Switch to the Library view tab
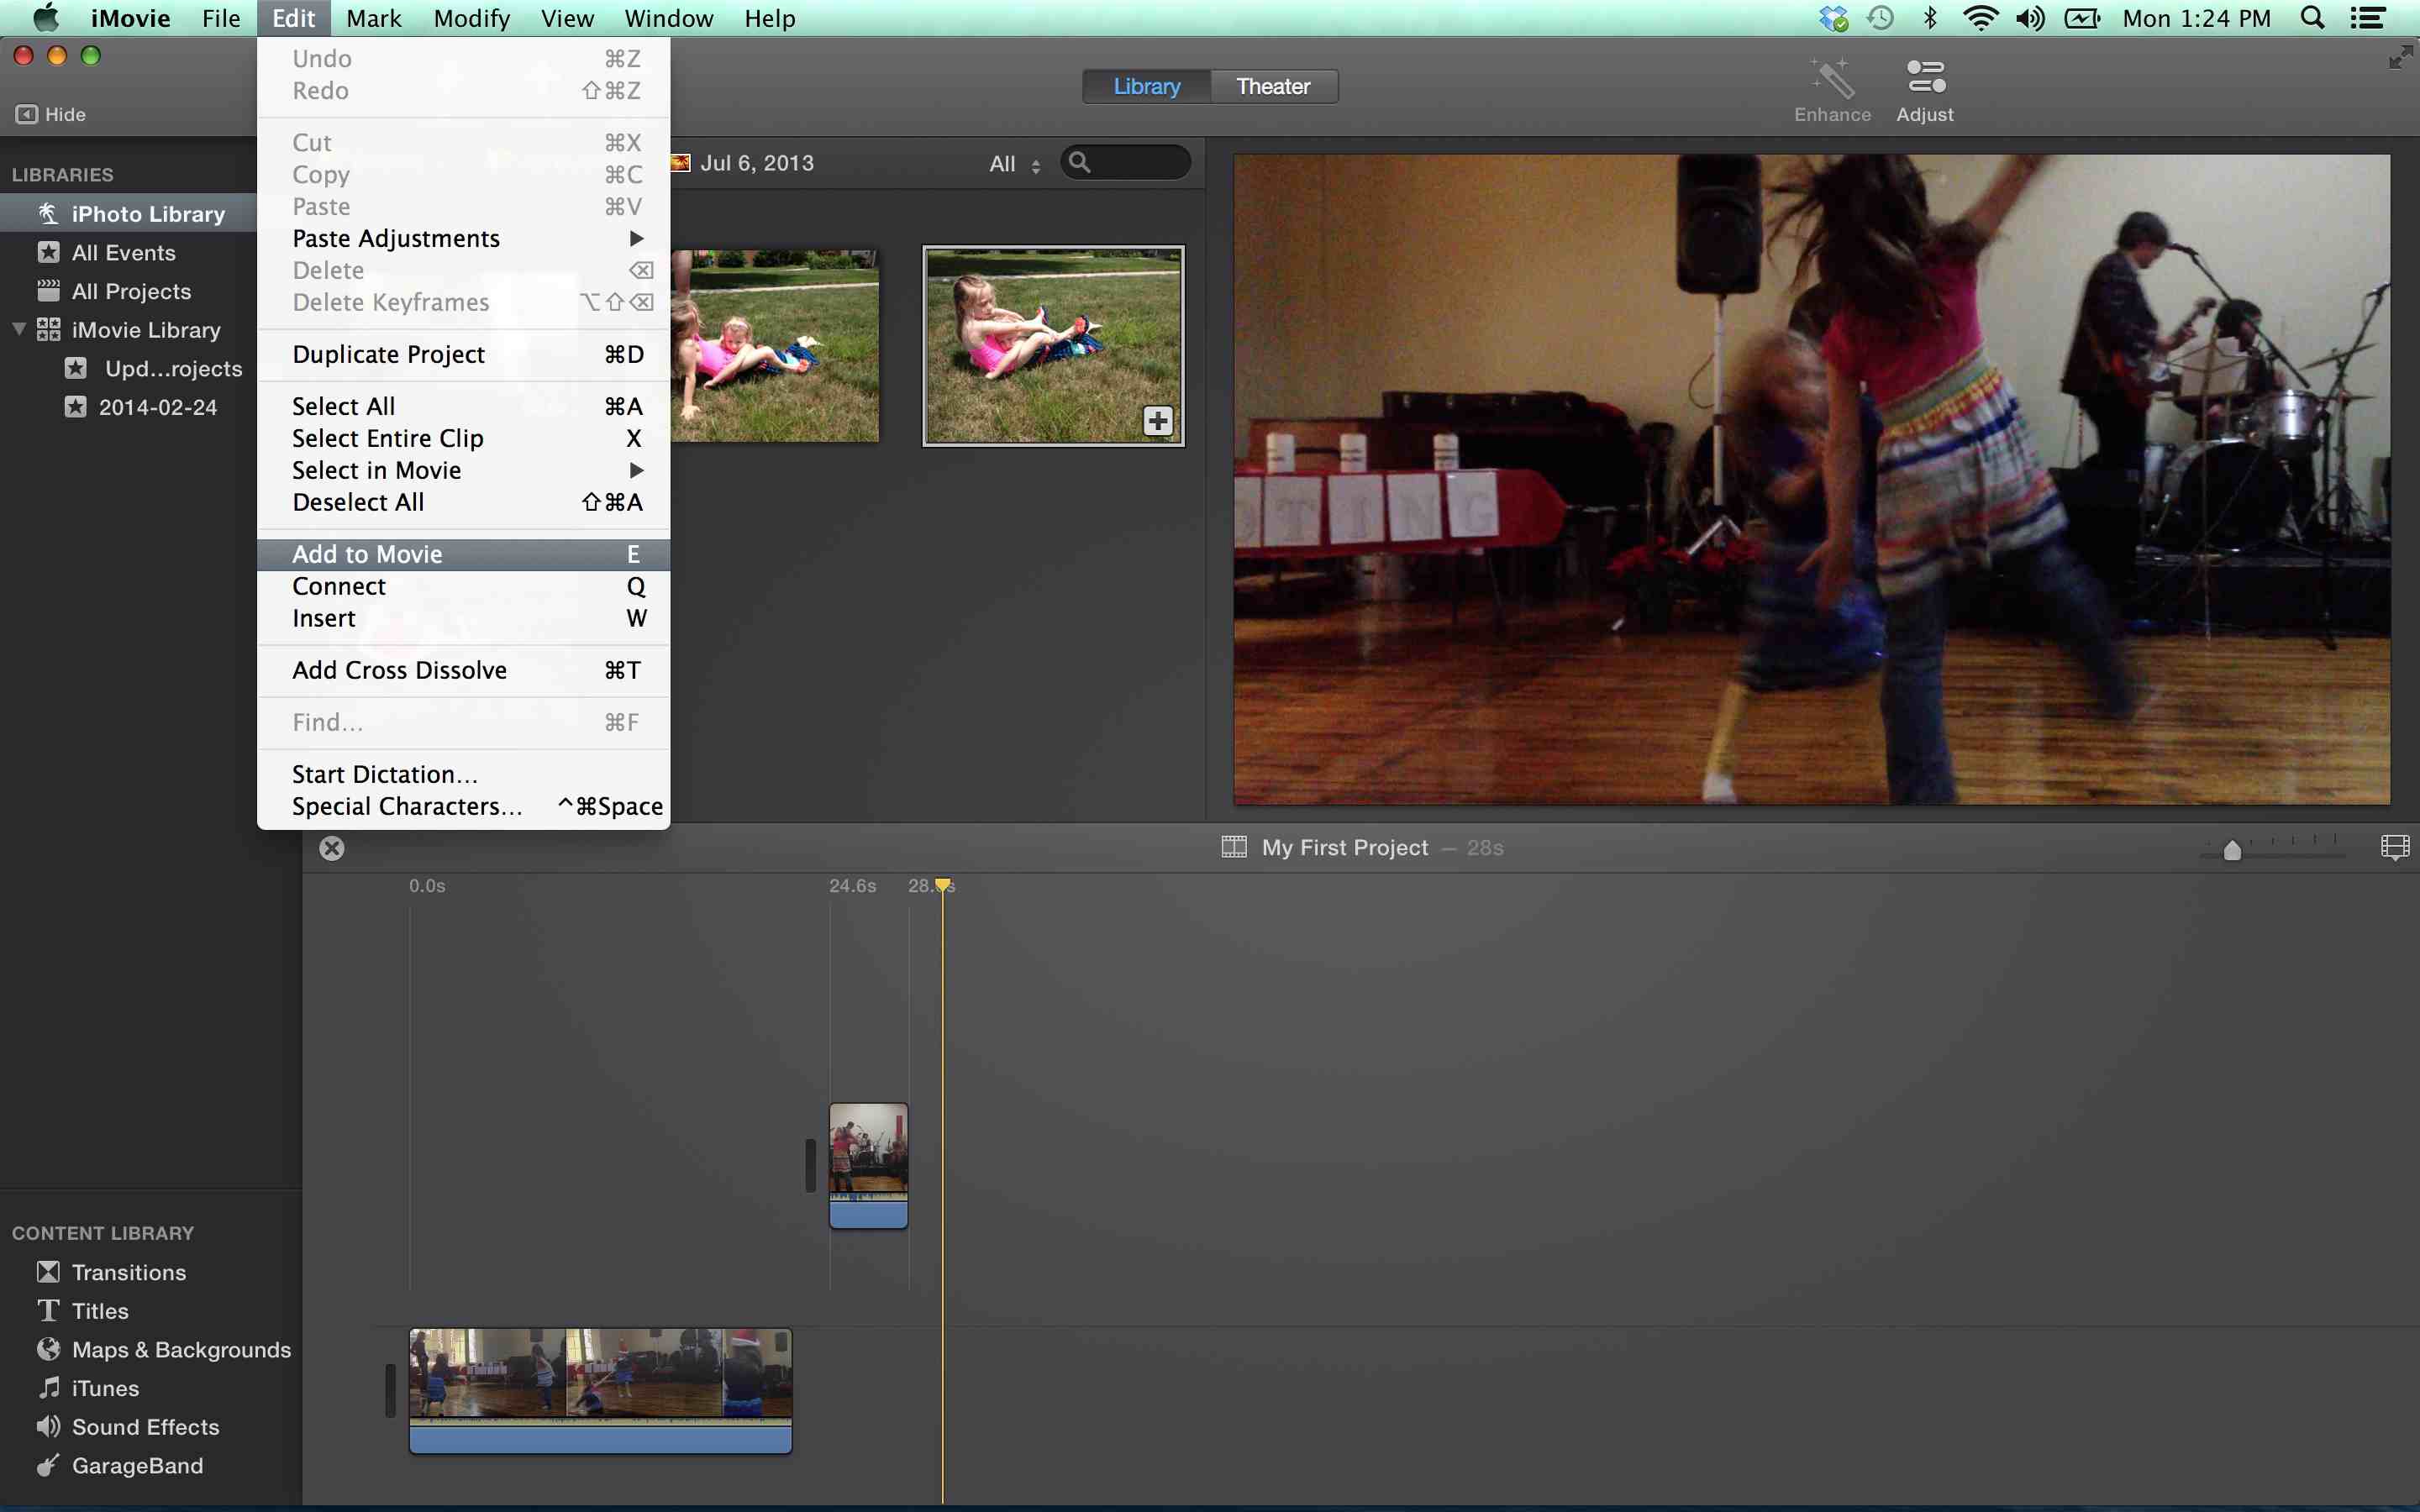Viewport: 2420px width, 1512px height. [1146, 84]
